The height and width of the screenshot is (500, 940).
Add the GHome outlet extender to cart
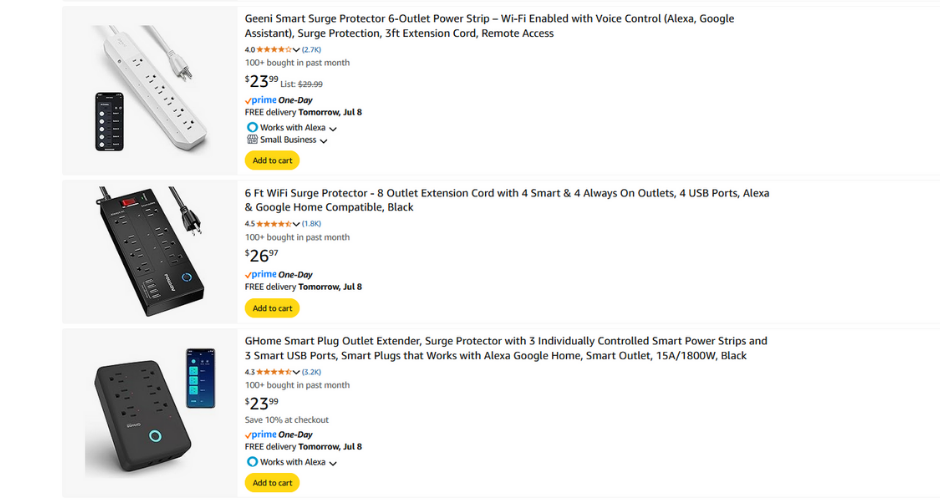(272, 483)
